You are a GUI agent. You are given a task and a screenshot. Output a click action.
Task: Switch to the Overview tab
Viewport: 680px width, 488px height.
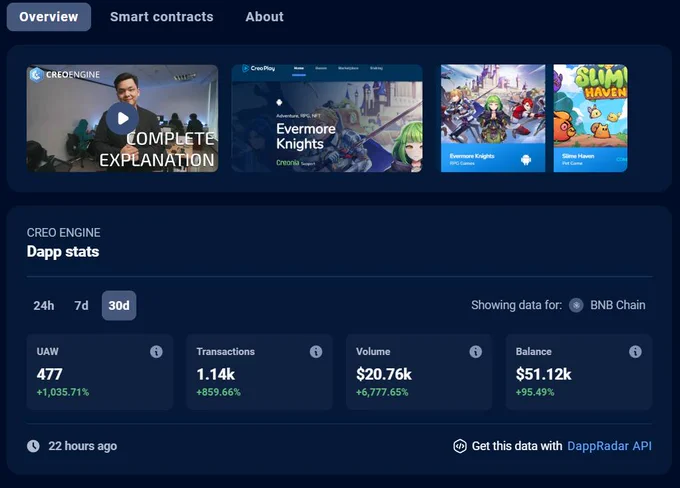49,17
